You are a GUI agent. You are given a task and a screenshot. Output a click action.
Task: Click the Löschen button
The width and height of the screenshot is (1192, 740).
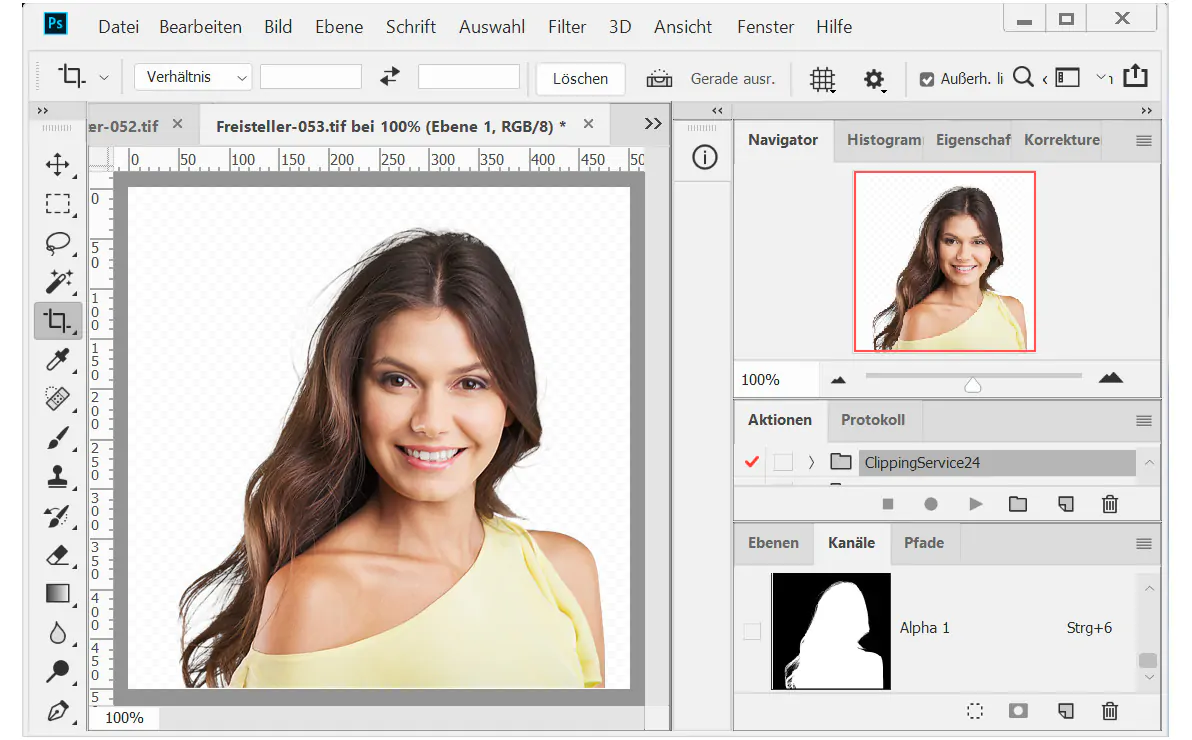click(580, 78)
